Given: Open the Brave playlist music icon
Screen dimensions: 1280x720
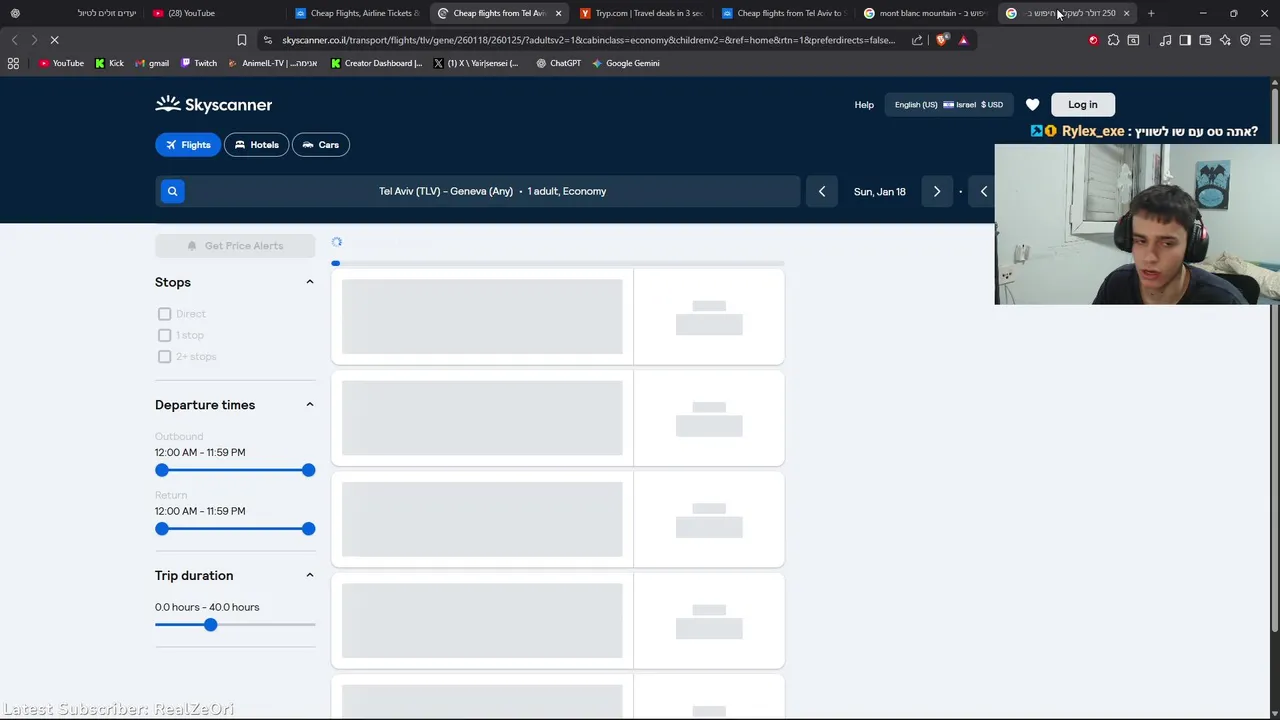Looking at the screenshot, I should (x=1165, y=40).
